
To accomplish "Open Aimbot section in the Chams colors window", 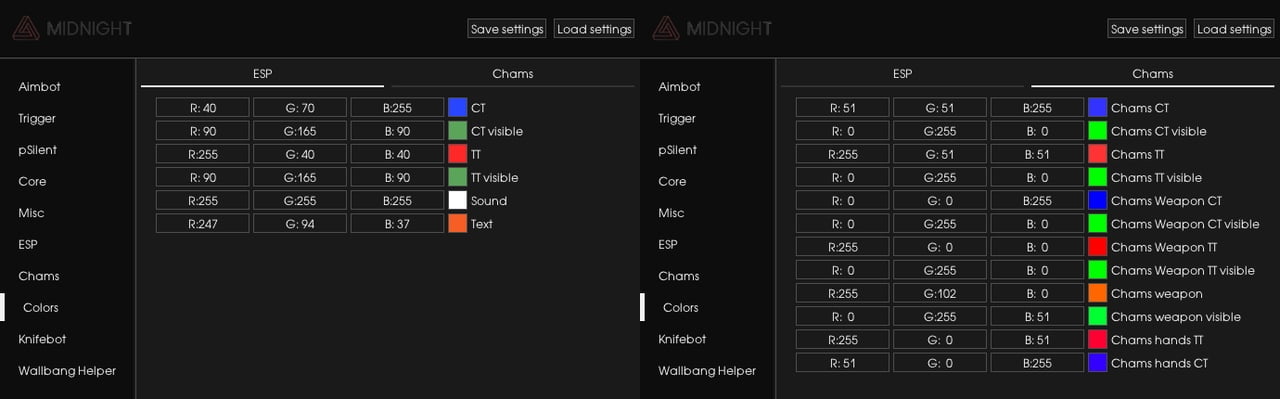I will click(x=679, y=87).
